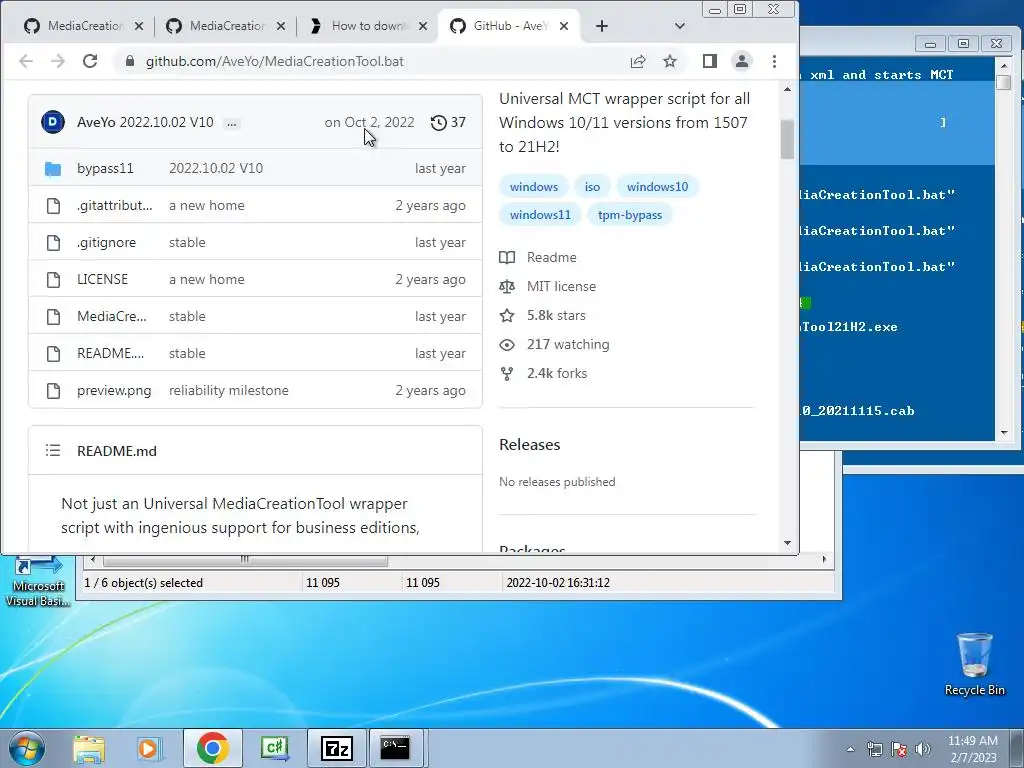Click the 2022-10-02 16:31:12 status date
Viewport: 1024px width, 768px height.
558,583
